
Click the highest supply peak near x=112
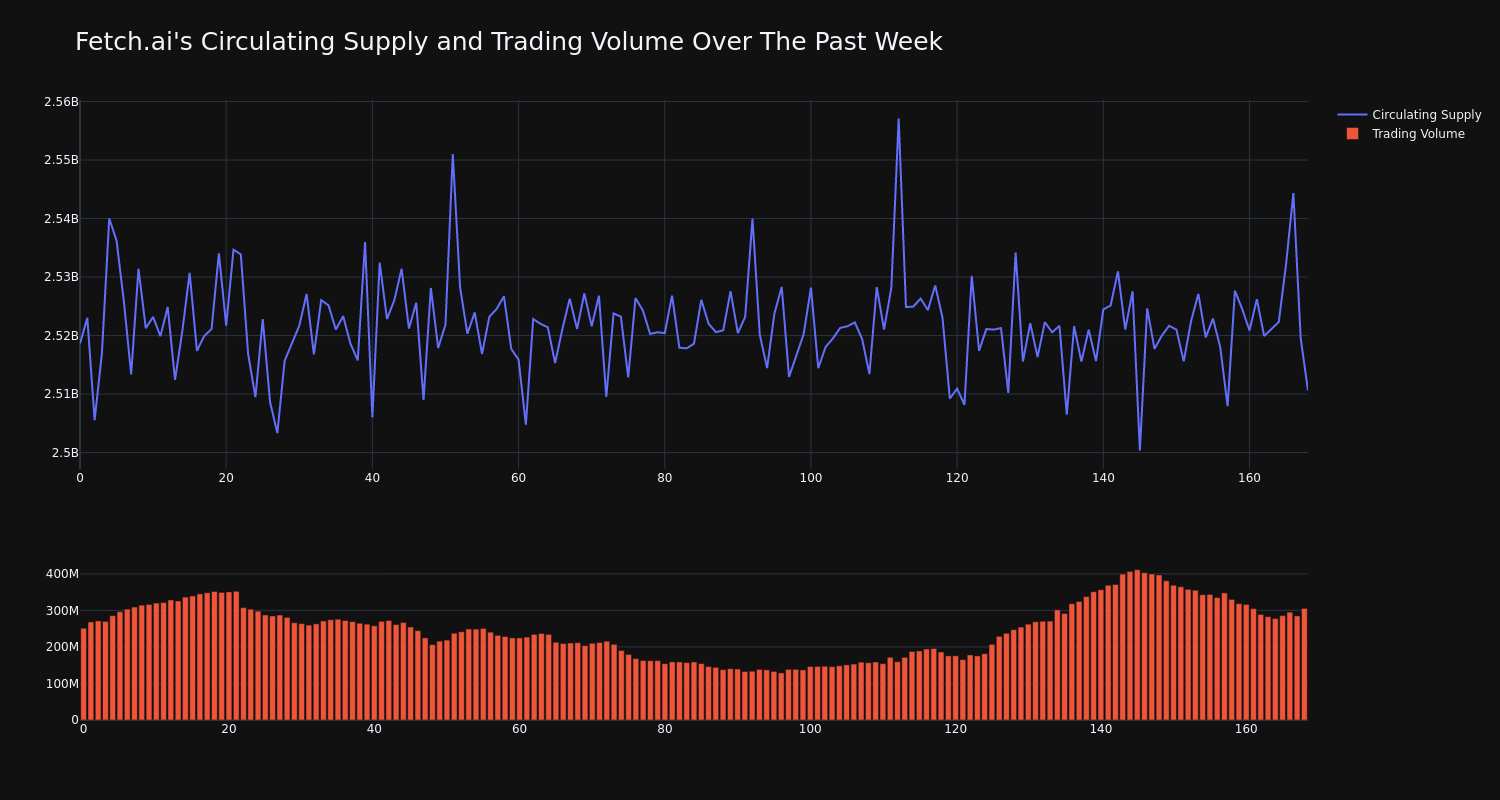pyautogui.click(x=898, y=119)
